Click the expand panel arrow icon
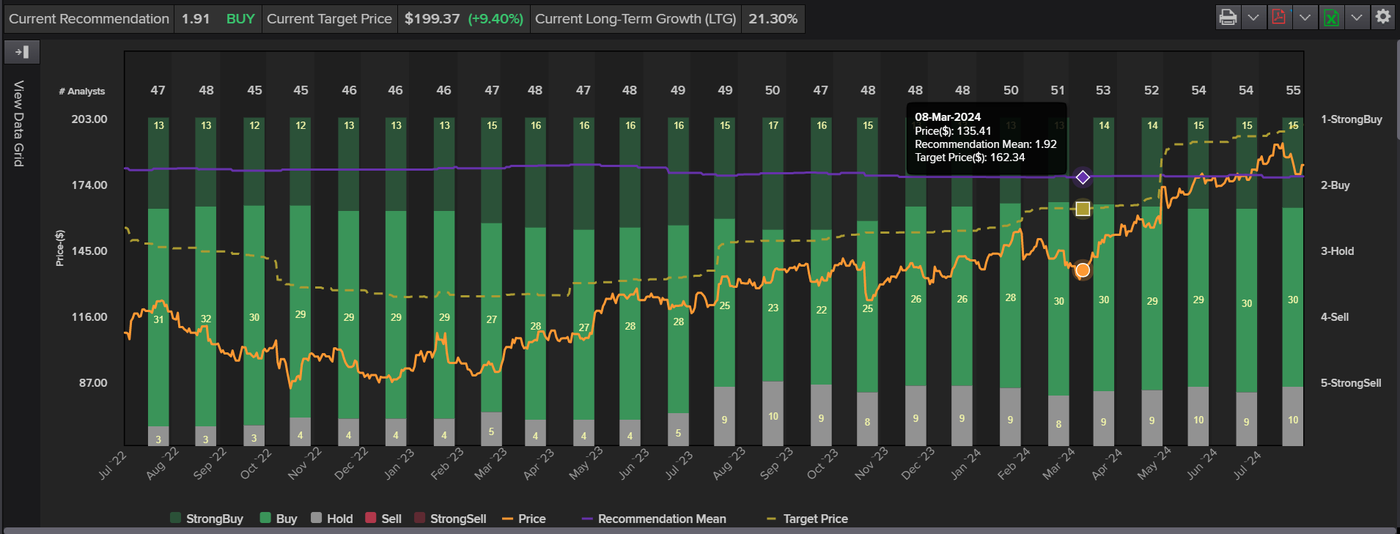The height and width of the screenshot is (534, 1400). tap(22, 52)
